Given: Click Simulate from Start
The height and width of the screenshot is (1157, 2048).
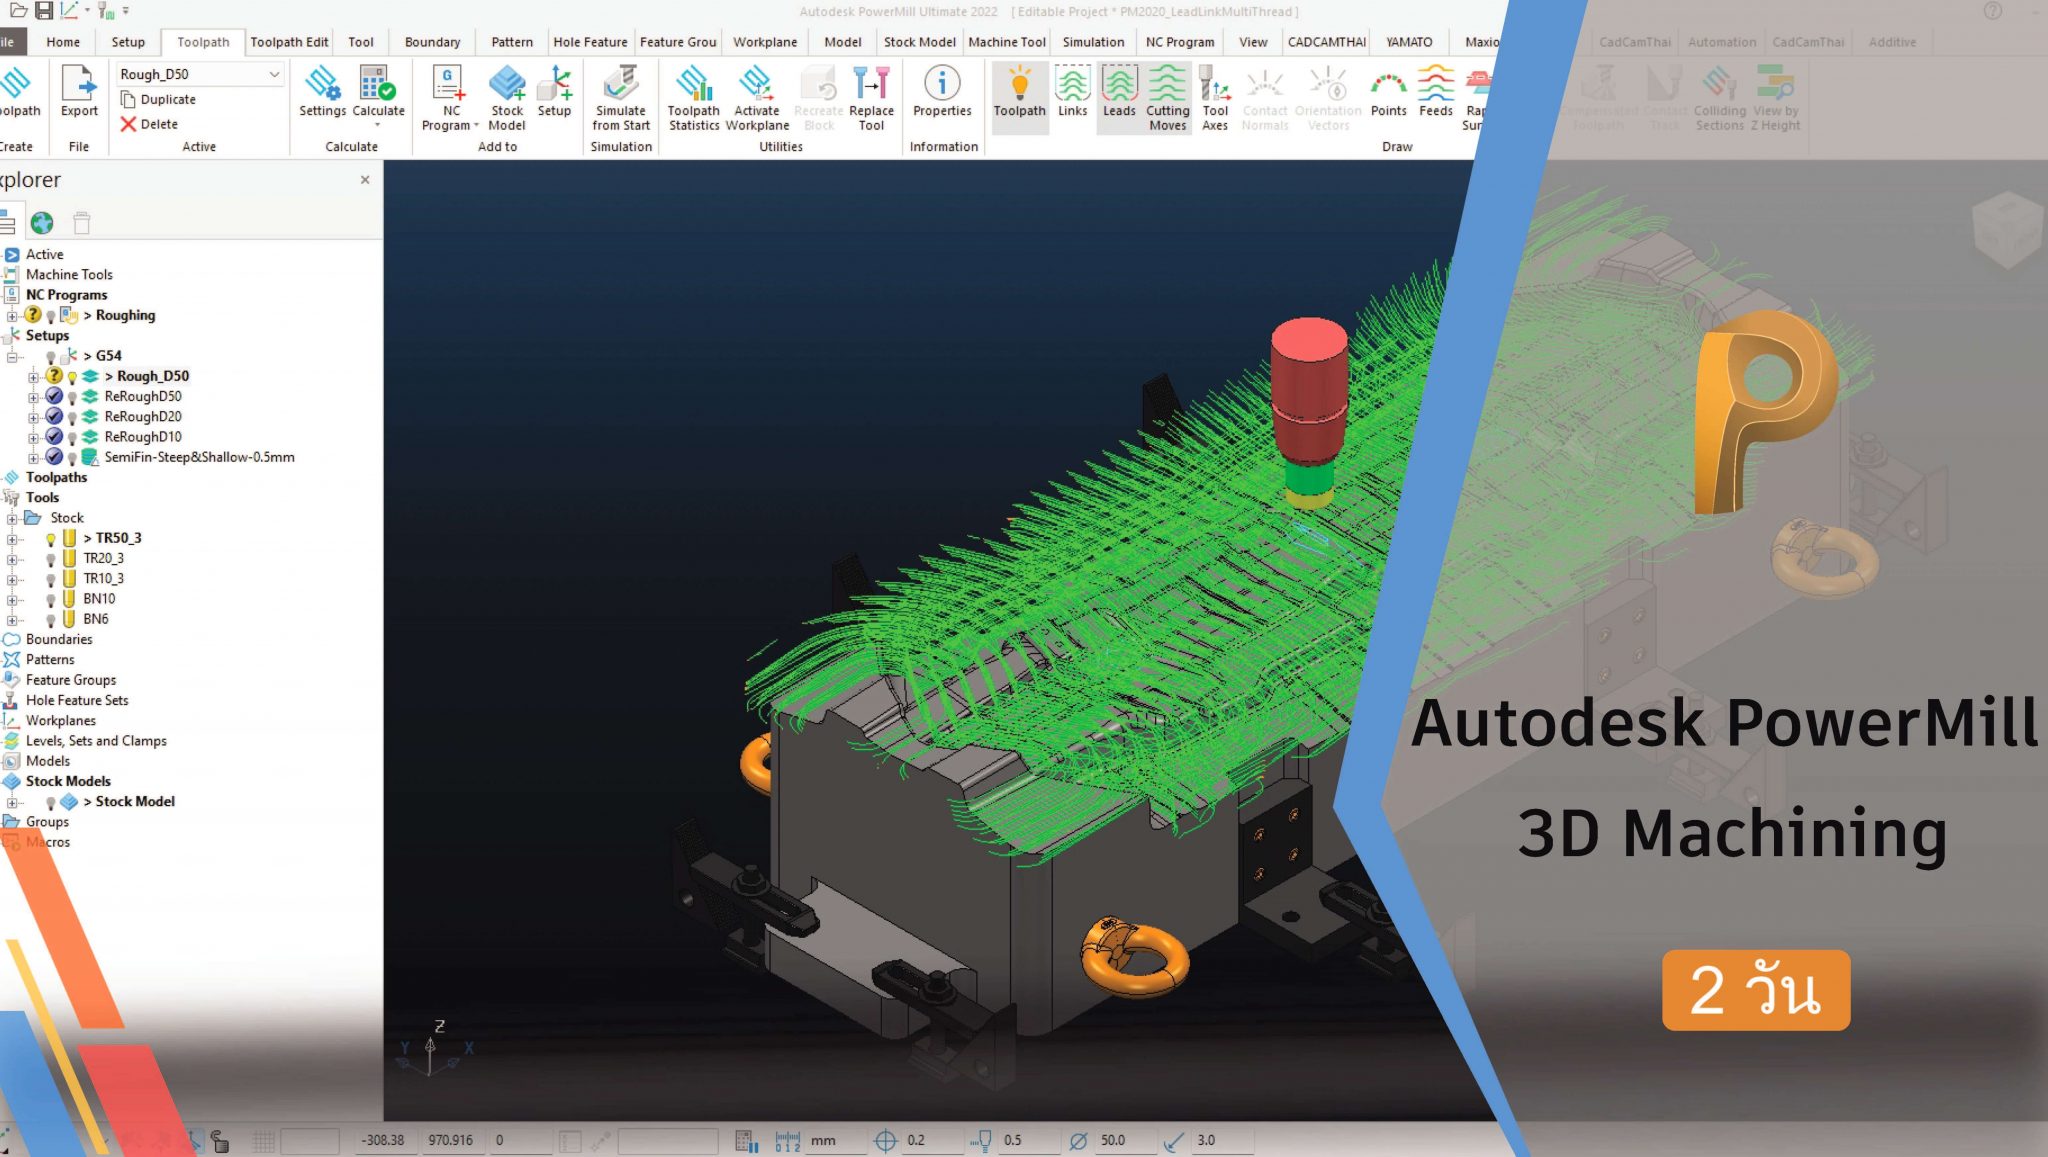Looking at the screenshot, I should click(620, 97).
